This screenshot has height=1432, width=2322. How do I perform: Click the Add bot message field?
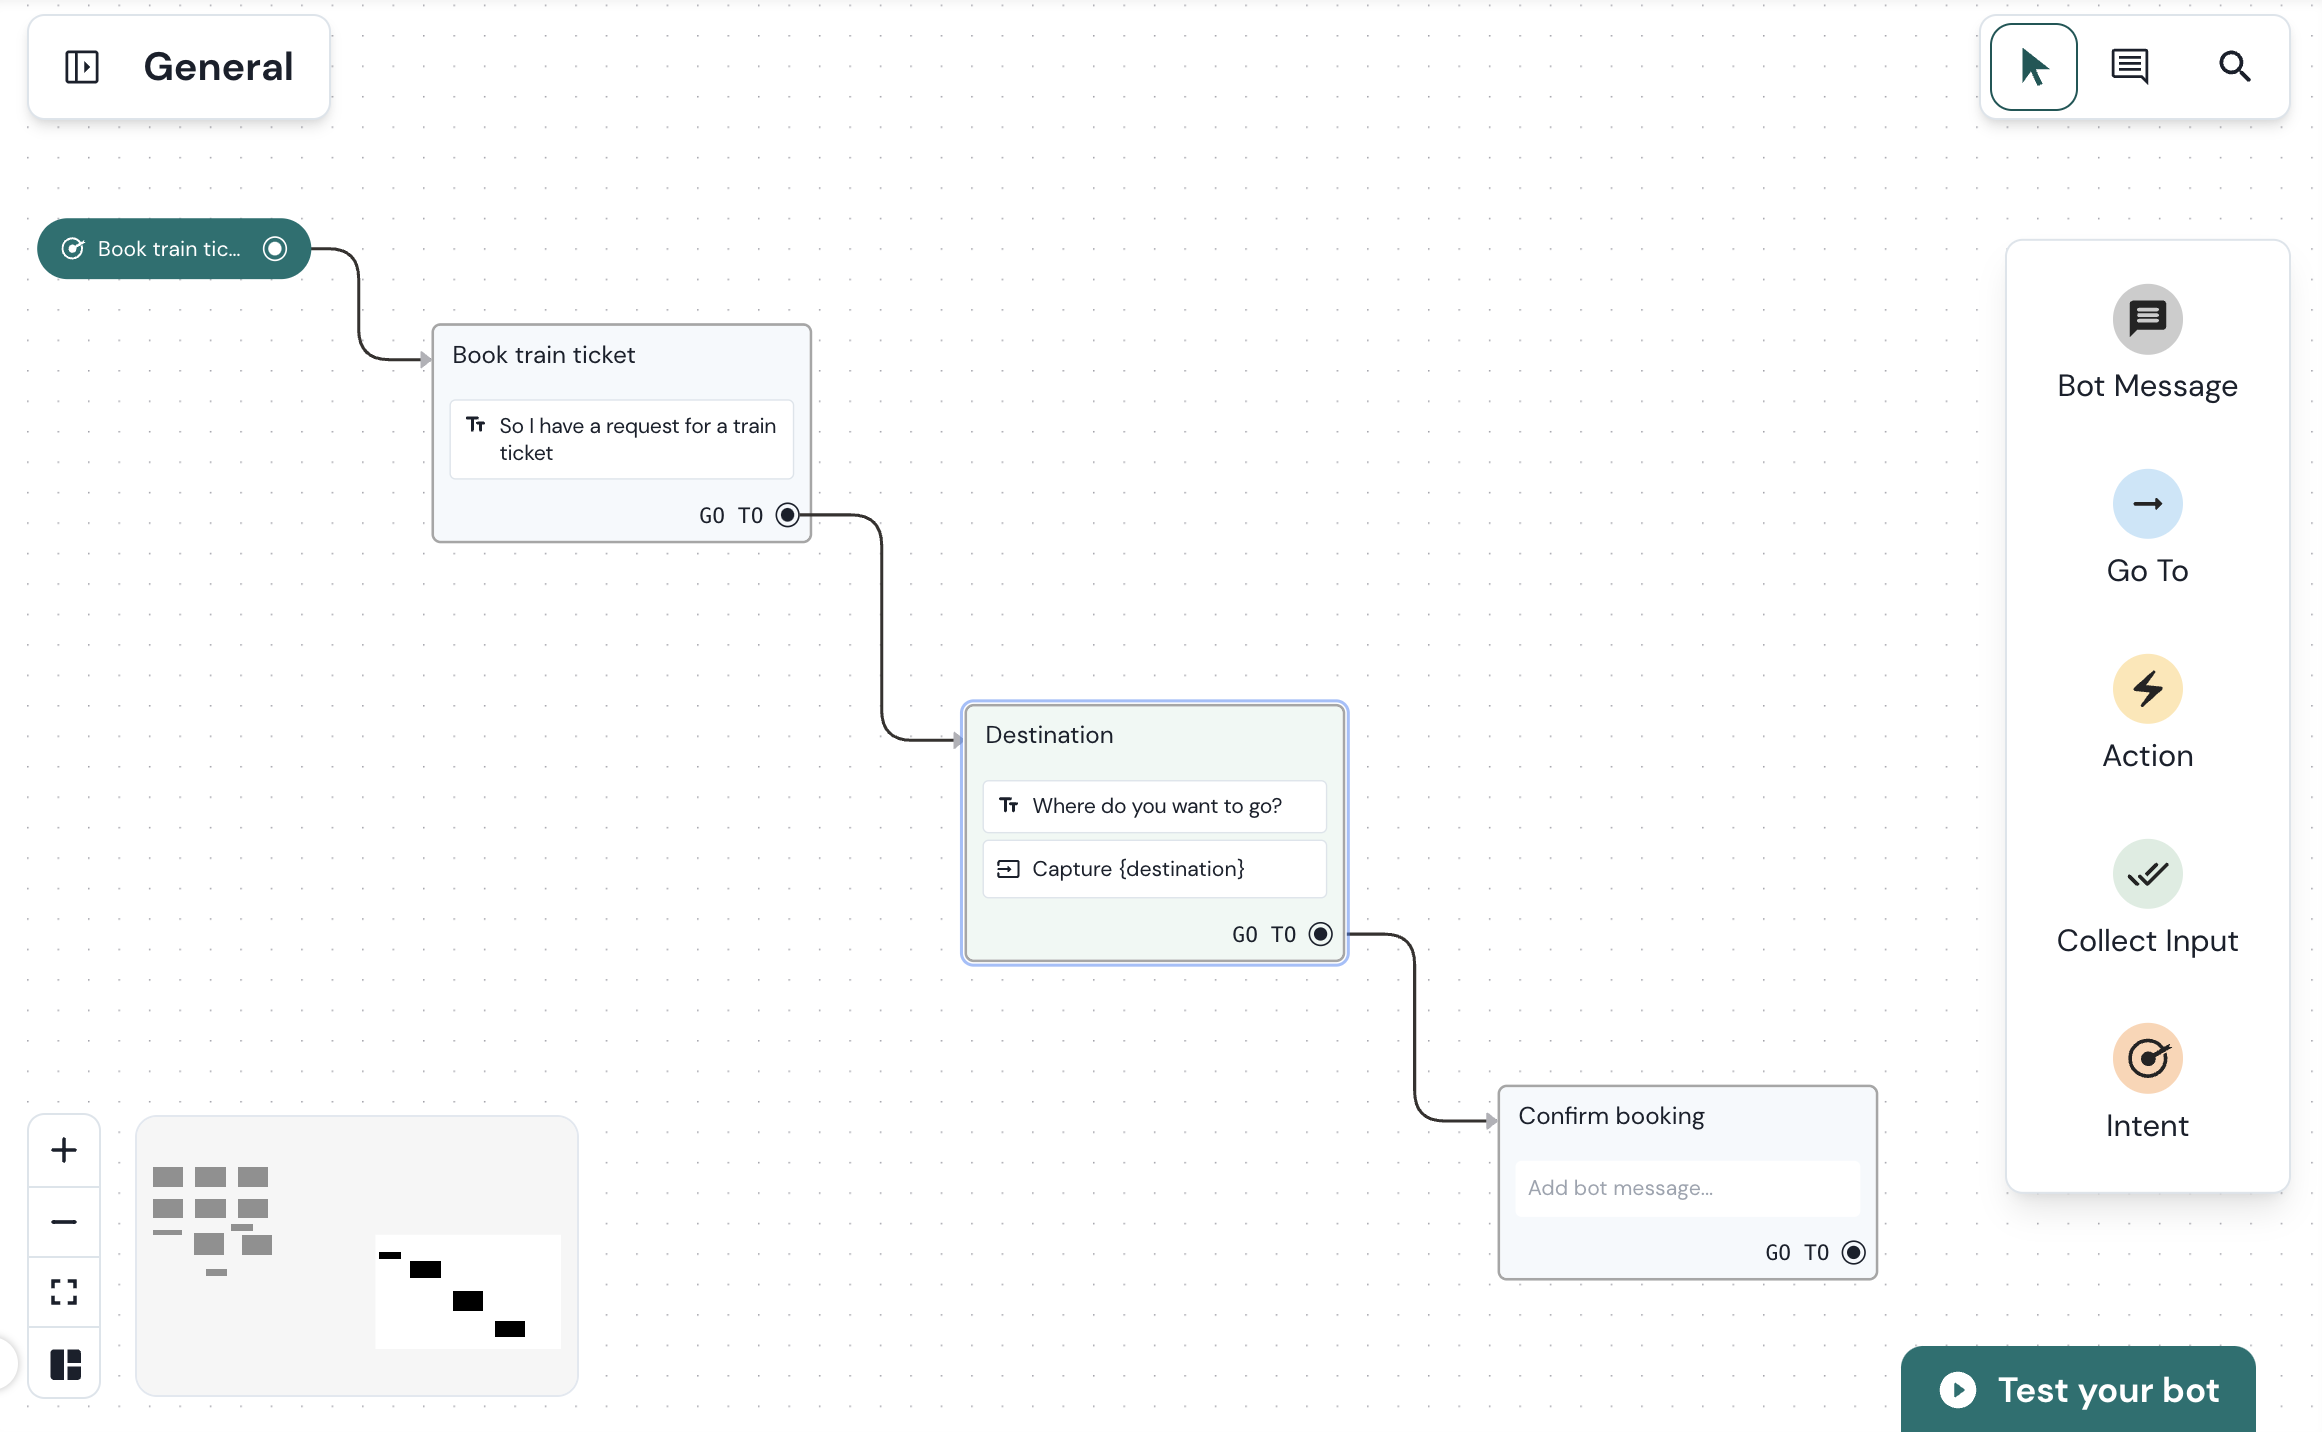[1687, 1188]
